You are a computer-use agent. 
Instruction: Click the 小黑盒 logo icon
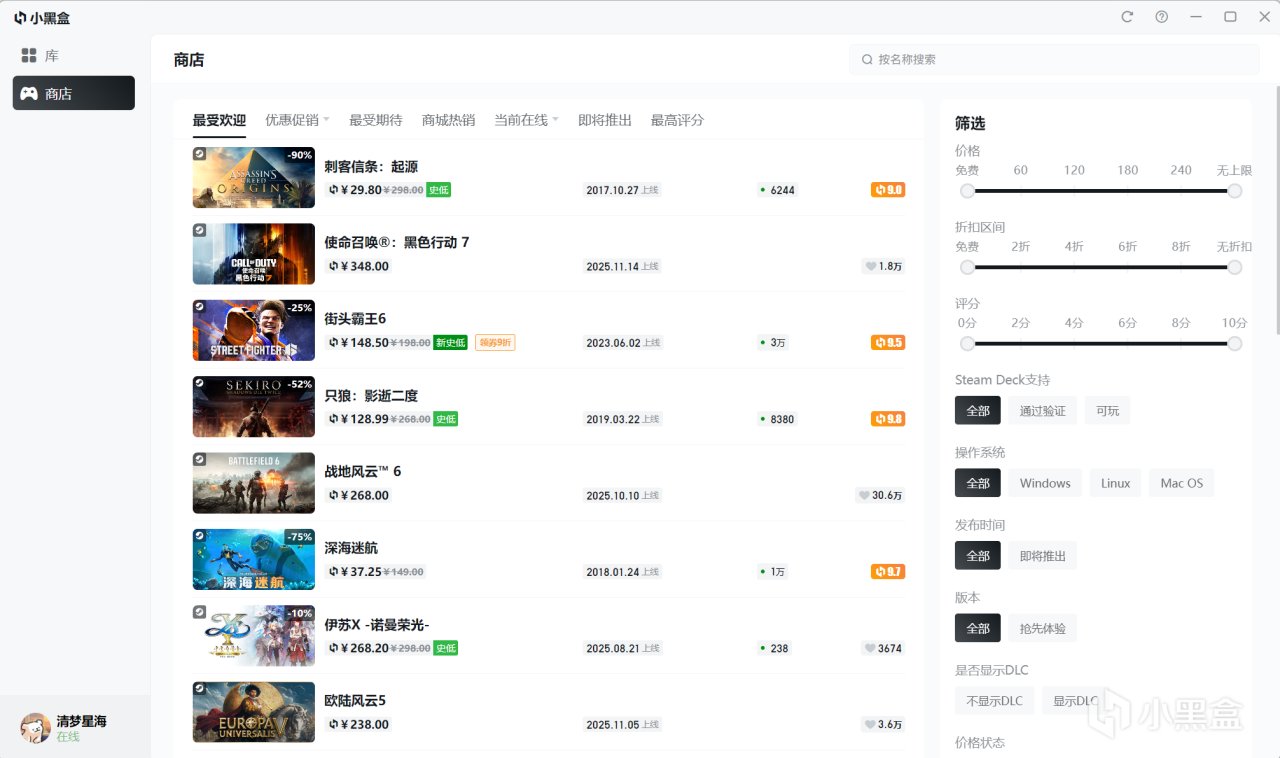(x=19, y=18)
